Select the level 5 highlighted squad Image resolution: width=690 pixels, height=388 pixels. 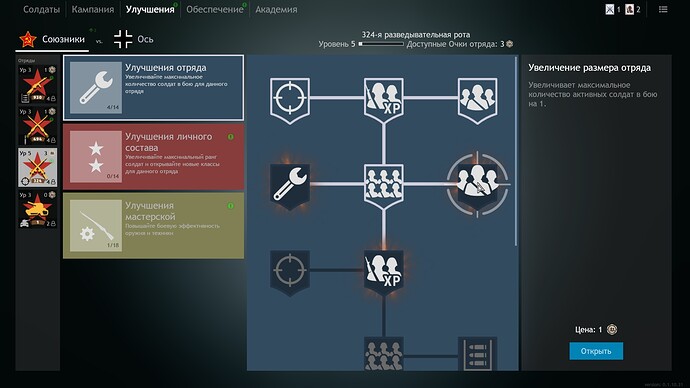pyautogui.click(x=37, y=167)
